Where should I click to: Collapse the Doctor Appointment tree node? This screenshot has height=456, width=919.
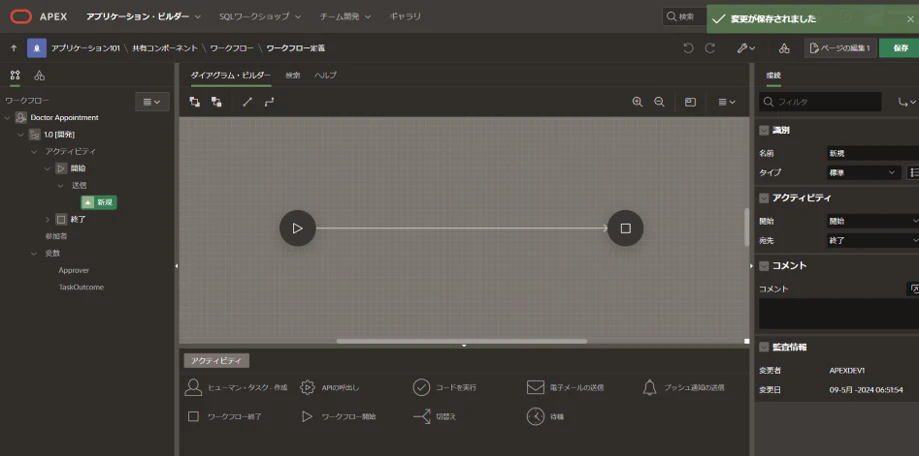point(8,118)
